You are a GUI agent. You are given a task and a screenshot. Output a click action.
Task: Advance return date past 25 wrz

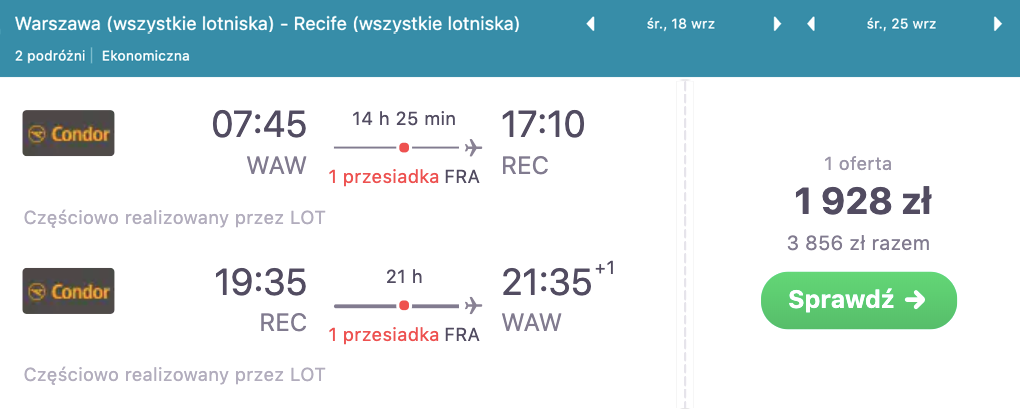click(997, 25)
